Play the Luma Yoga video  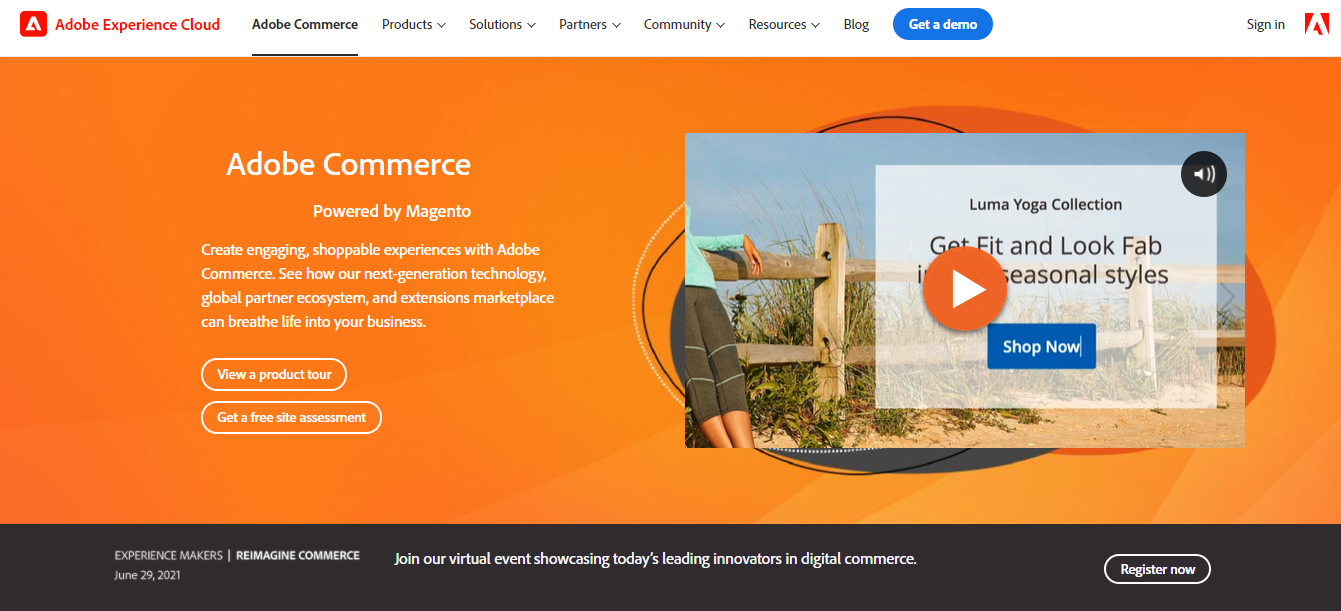[x=964, y=289]
